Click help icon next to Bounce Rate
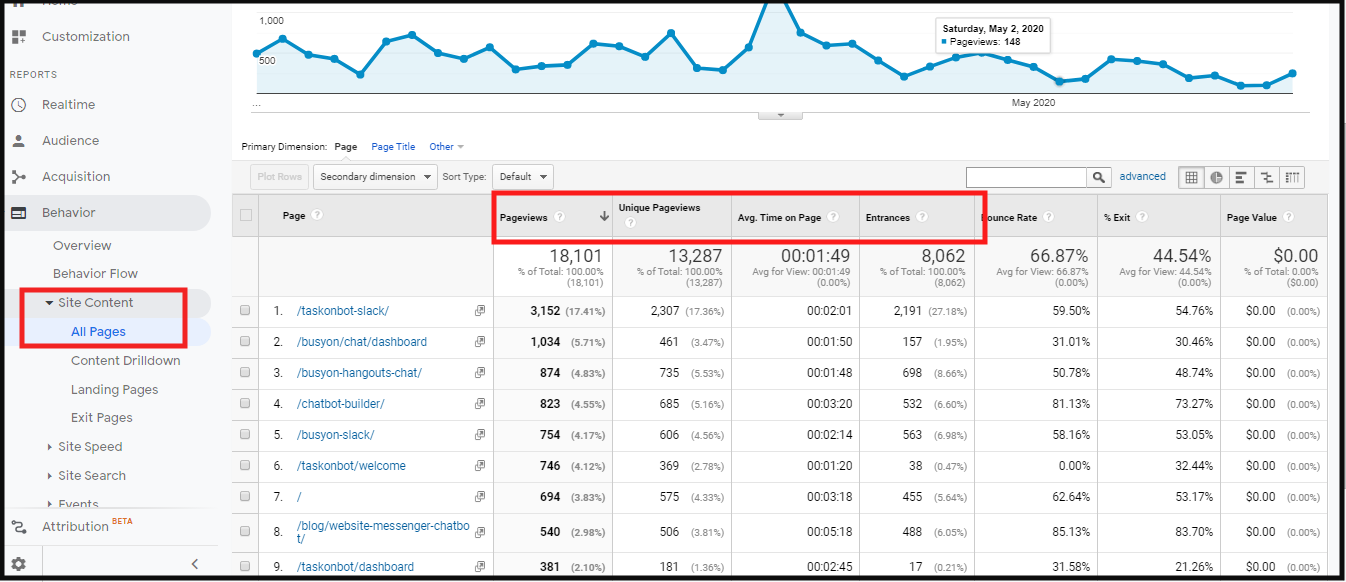This screenshot has height=582, width=1346. (1047, 217)
